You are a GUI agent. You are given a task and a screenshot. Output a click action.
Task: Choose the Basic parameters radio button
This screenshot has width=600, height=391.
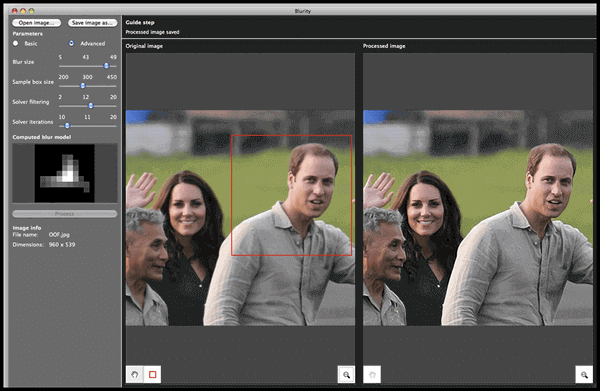[x=16, y=43]
